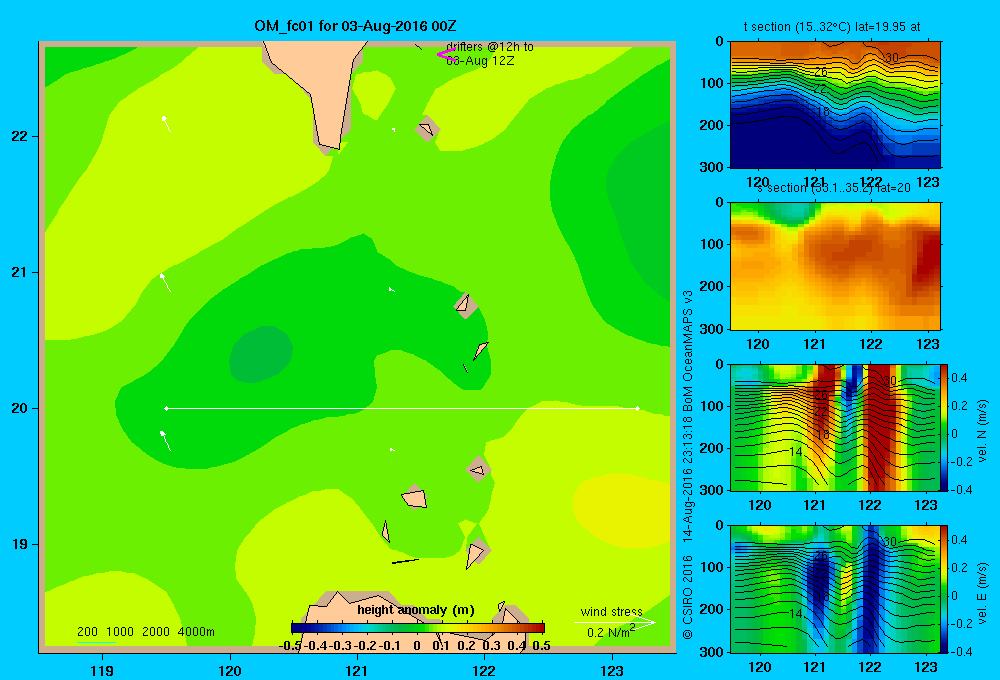Click latitude label 22 on main map axis
The height and width of the screenshot is (680, 1000).
tap(20, 137)
